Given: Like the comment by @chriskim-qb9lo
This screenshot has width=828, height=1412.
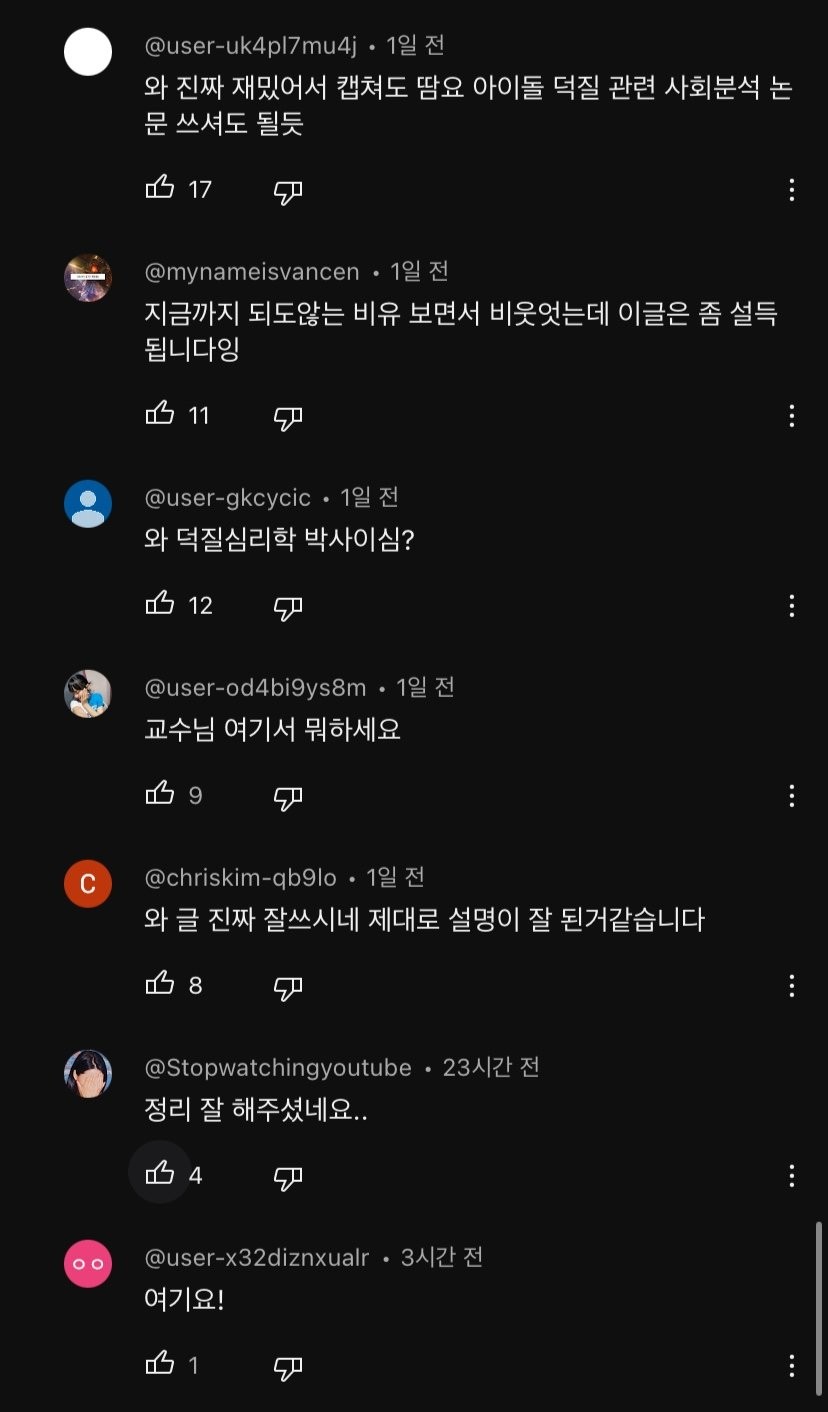Looking at the screenshot, I should 160,984.
